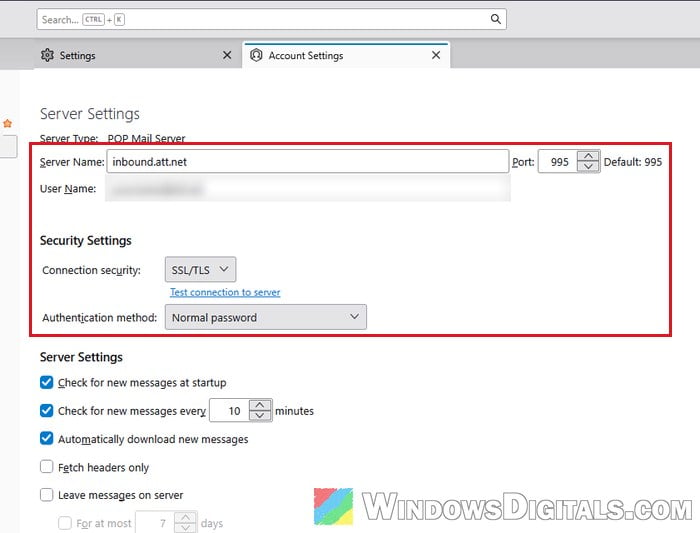Screen dimensions: 700x533
Task: Enable Leave messages on server
Action: pyautogui.click(x=46, y=495)
